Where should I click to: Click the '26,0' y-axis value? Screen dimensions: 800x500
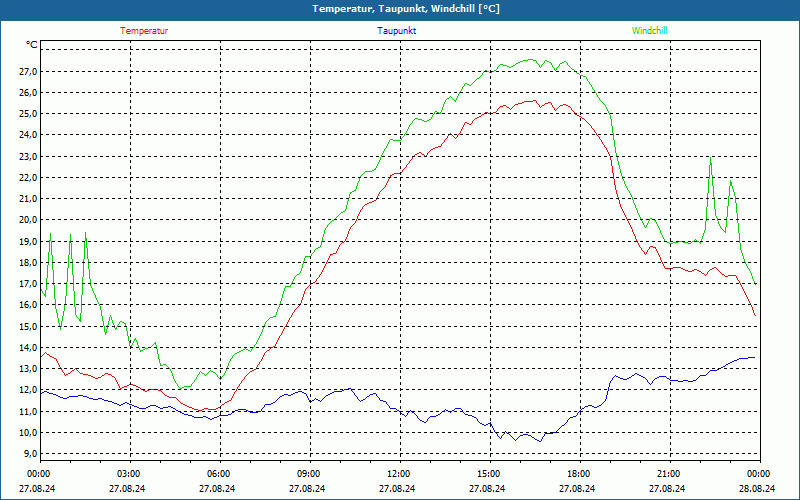point(28,93)
